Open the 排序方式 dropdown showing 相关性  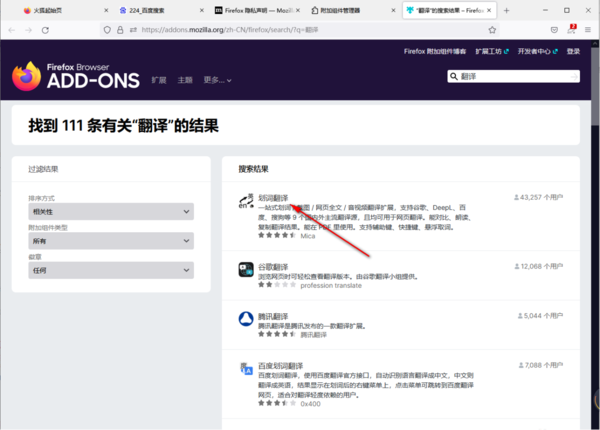coord(111,212)
